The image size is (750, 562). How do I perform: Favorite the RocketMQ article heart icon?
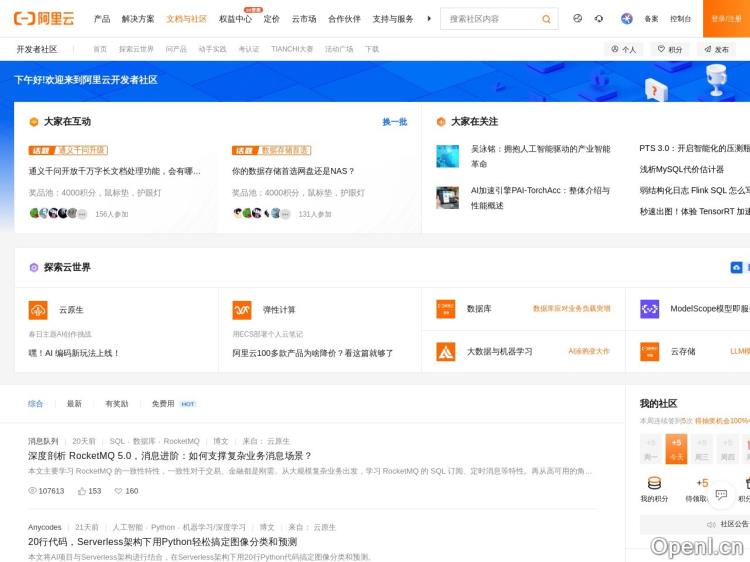pyautogui.click(x=118, y=491)
